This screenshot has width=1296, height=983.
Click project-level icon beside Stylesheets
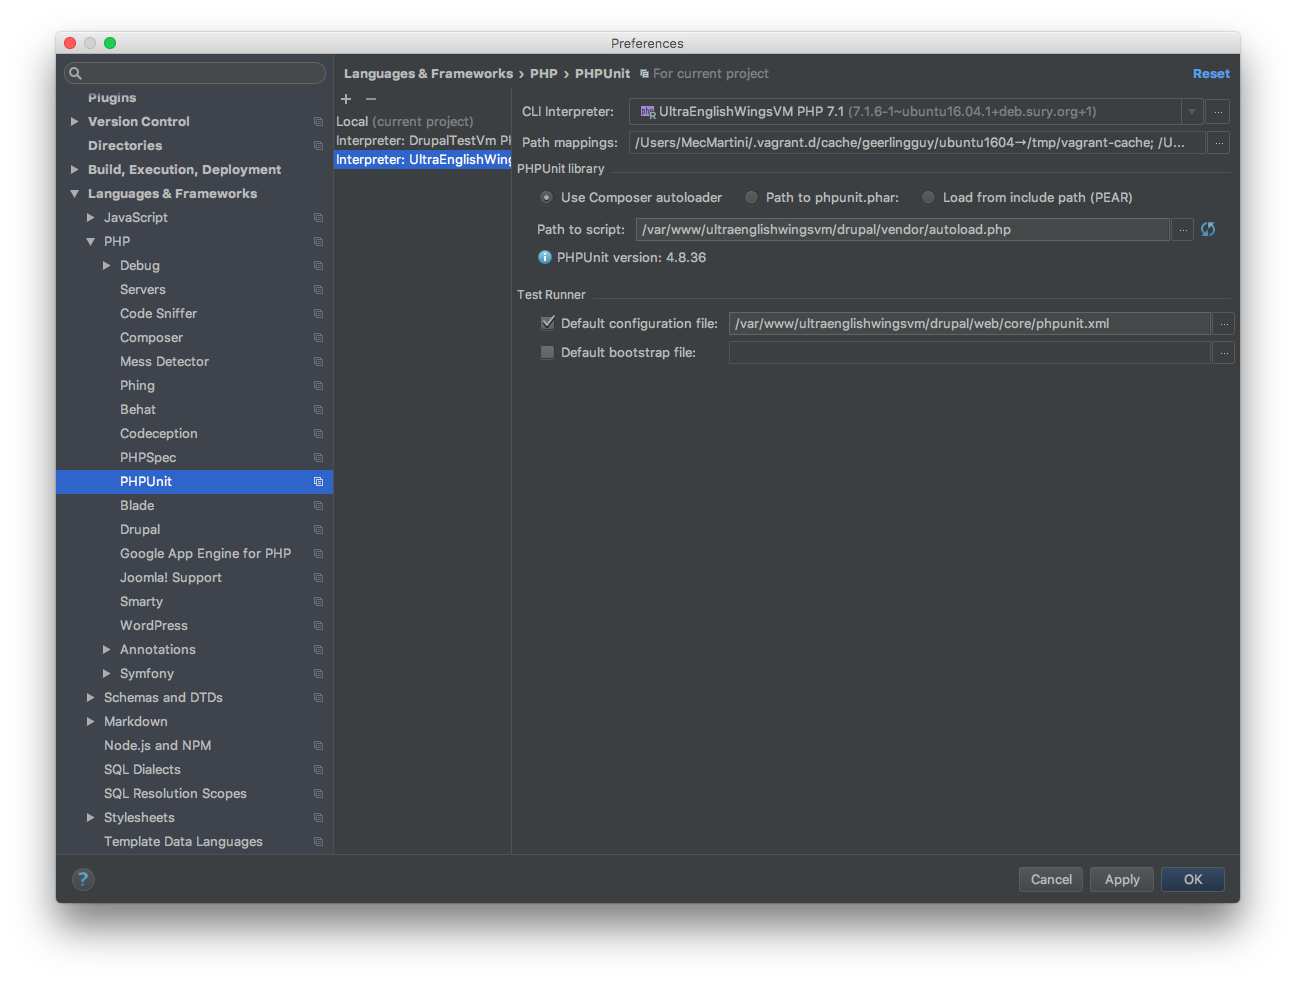(x=318, y=818)
